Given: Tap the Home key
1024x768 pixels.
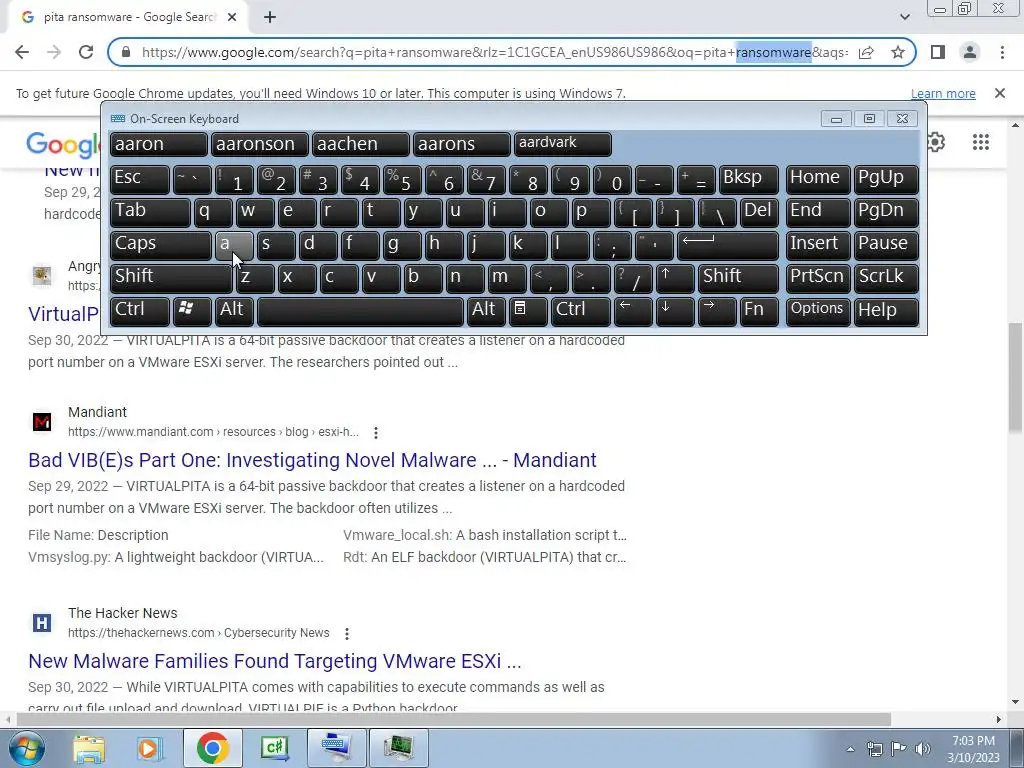Looking at the screenshot, I should point(818,180).
